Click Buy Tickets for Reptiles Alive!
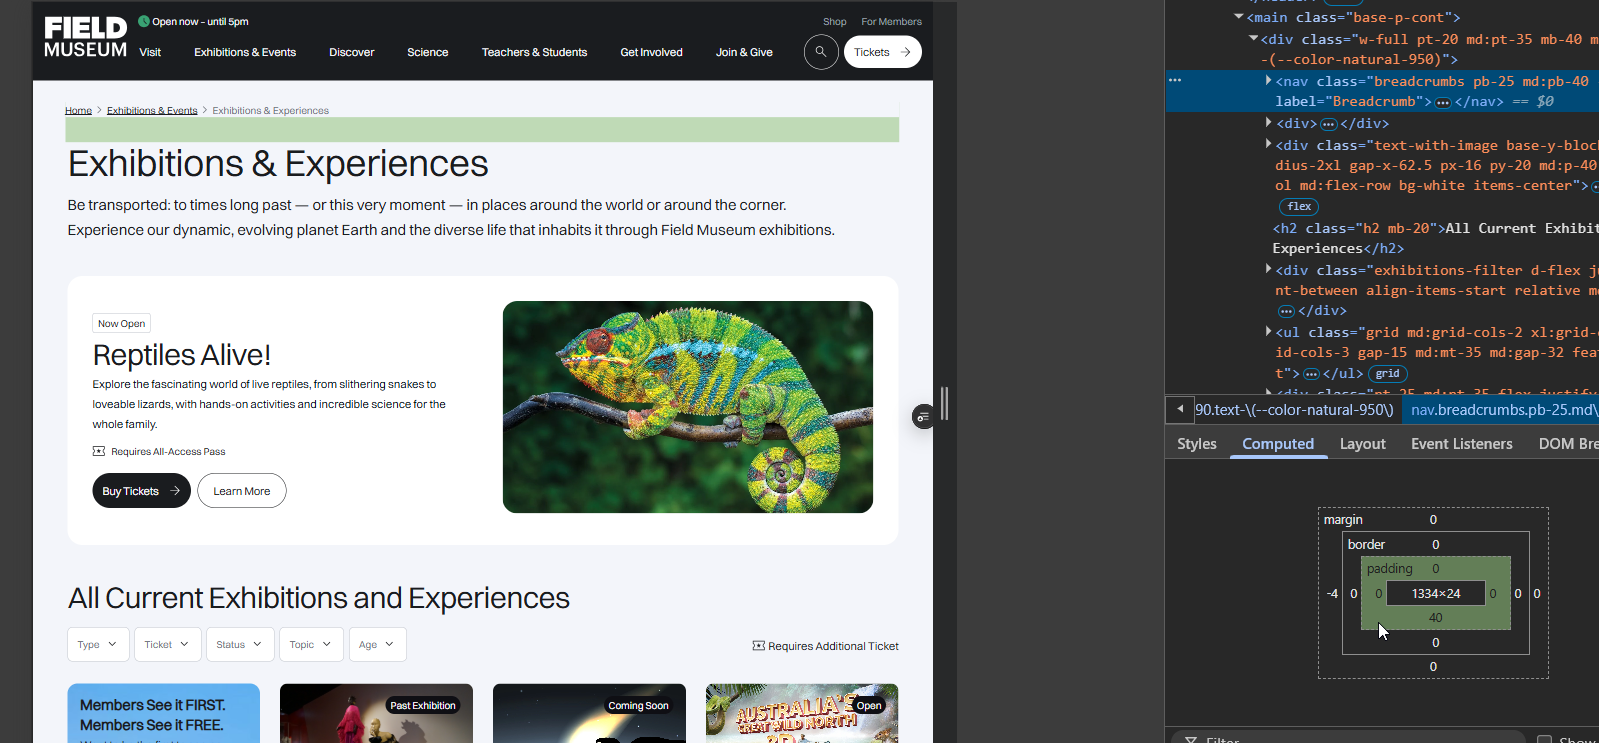The width and height of the screenshot is (1599, 743). [x=141, y=491]
